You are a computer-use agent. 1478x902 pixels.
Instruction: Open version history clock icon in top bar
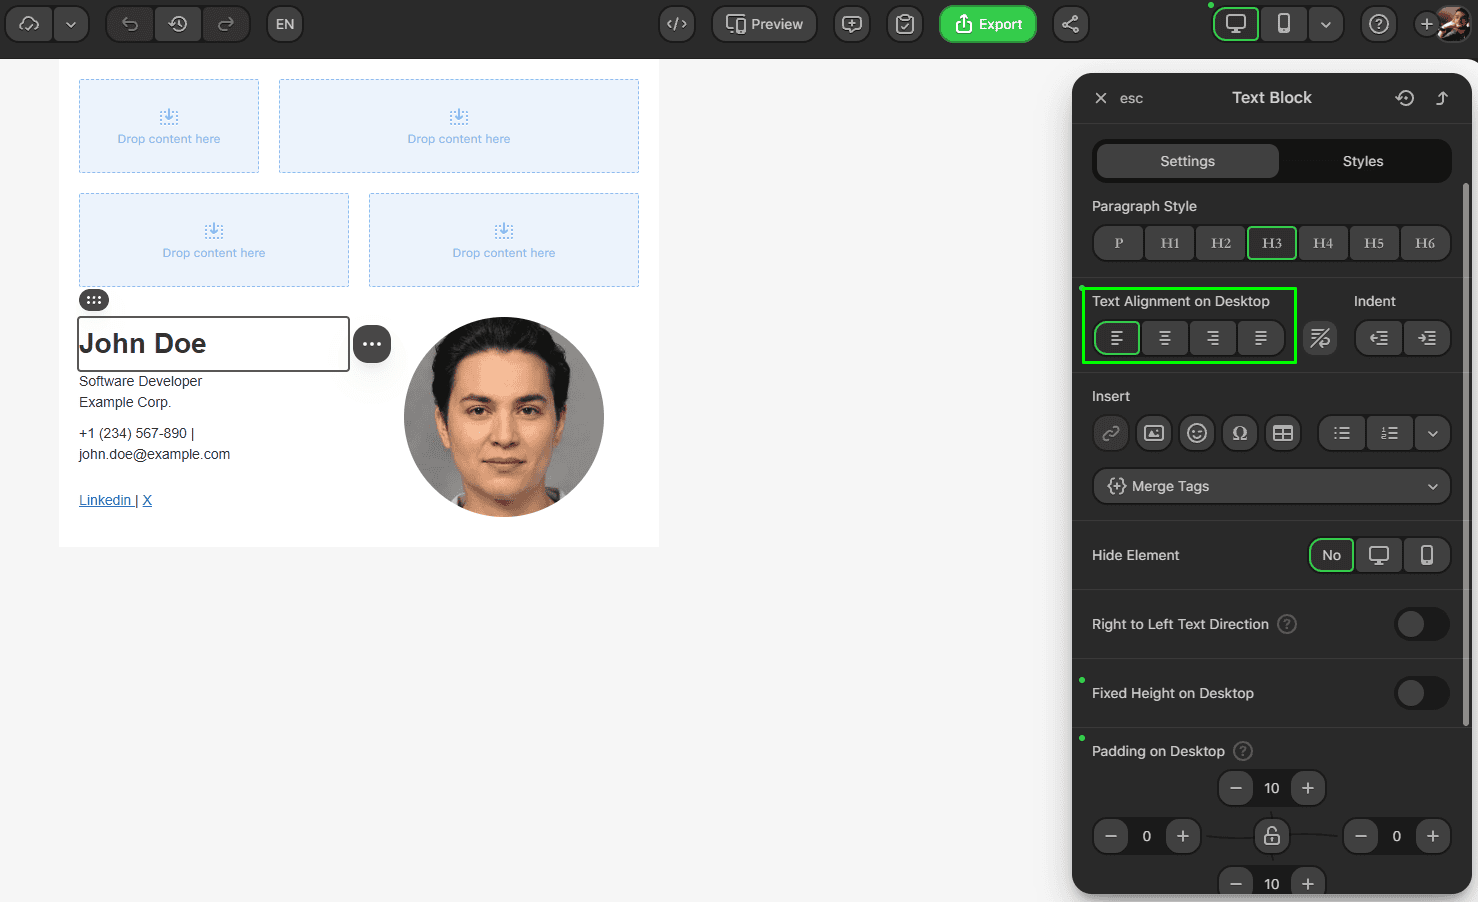point(178,24)
